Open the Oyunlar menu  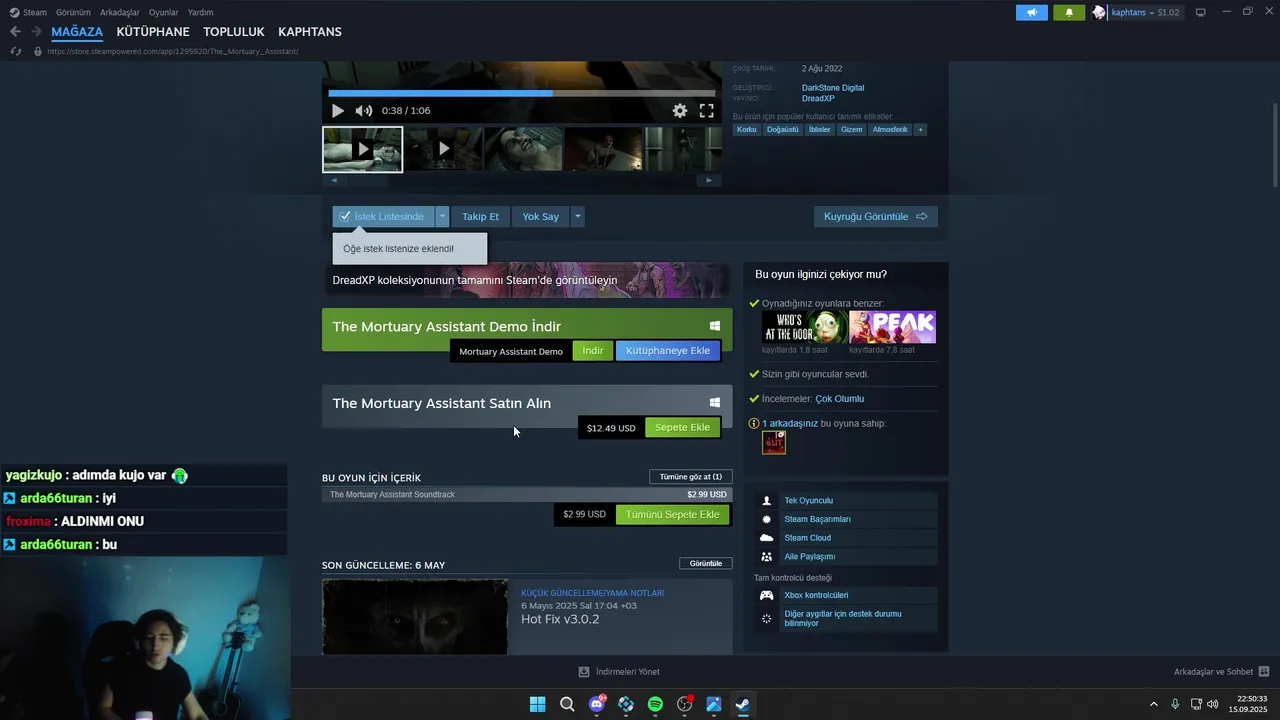click(x=164, y=12)
